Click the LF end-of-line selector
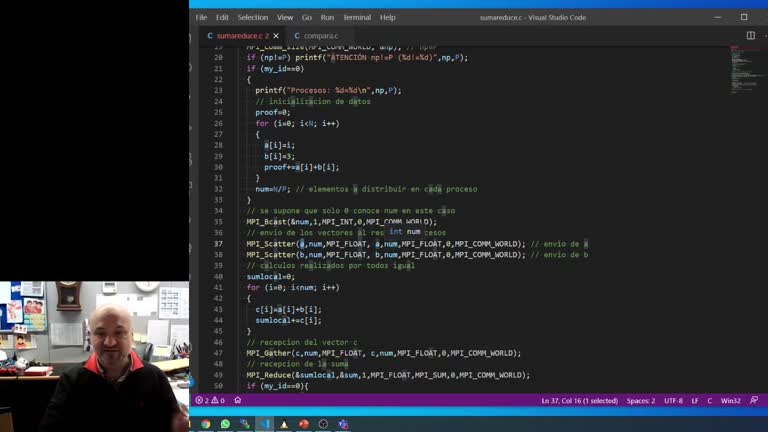Image resolution: width=768 pixels, height=432 pixels. point(695,400)
